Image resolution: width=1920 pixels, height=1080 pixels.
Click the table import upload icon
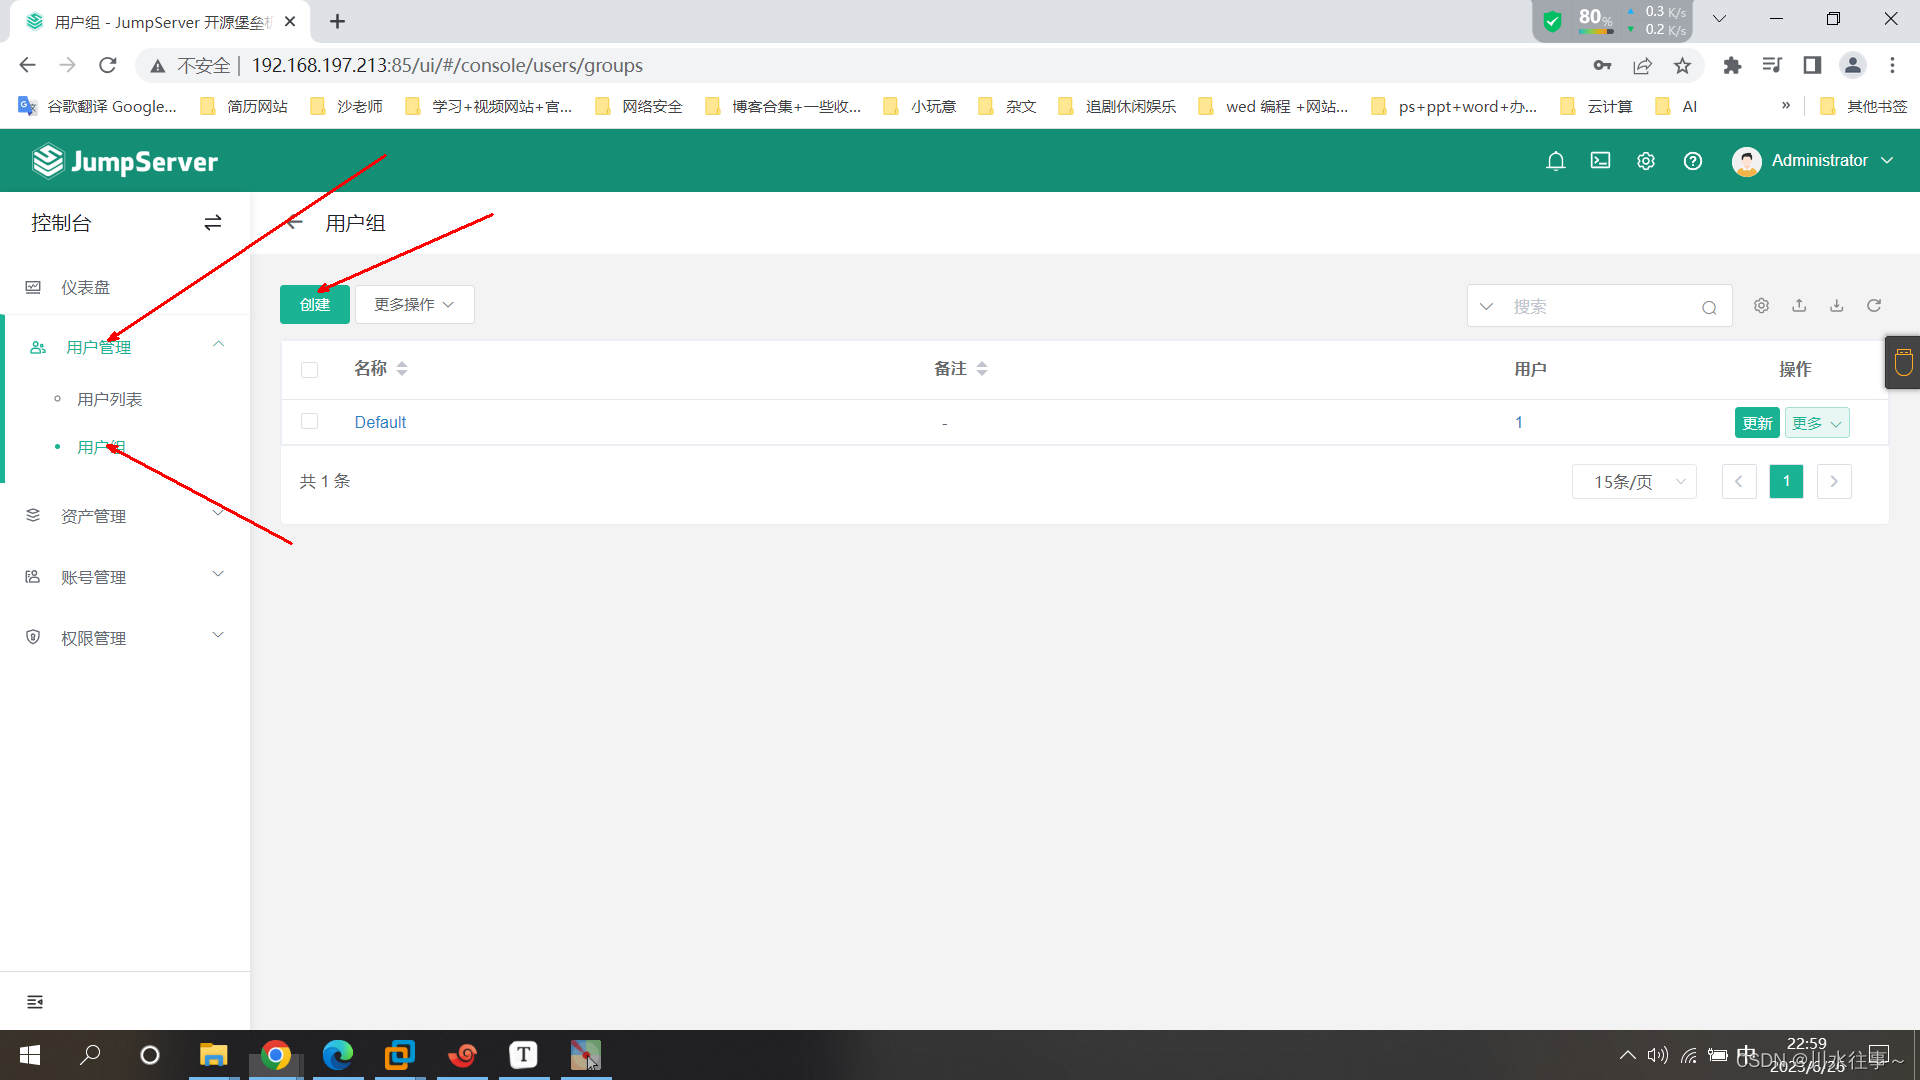(1799, 306)
